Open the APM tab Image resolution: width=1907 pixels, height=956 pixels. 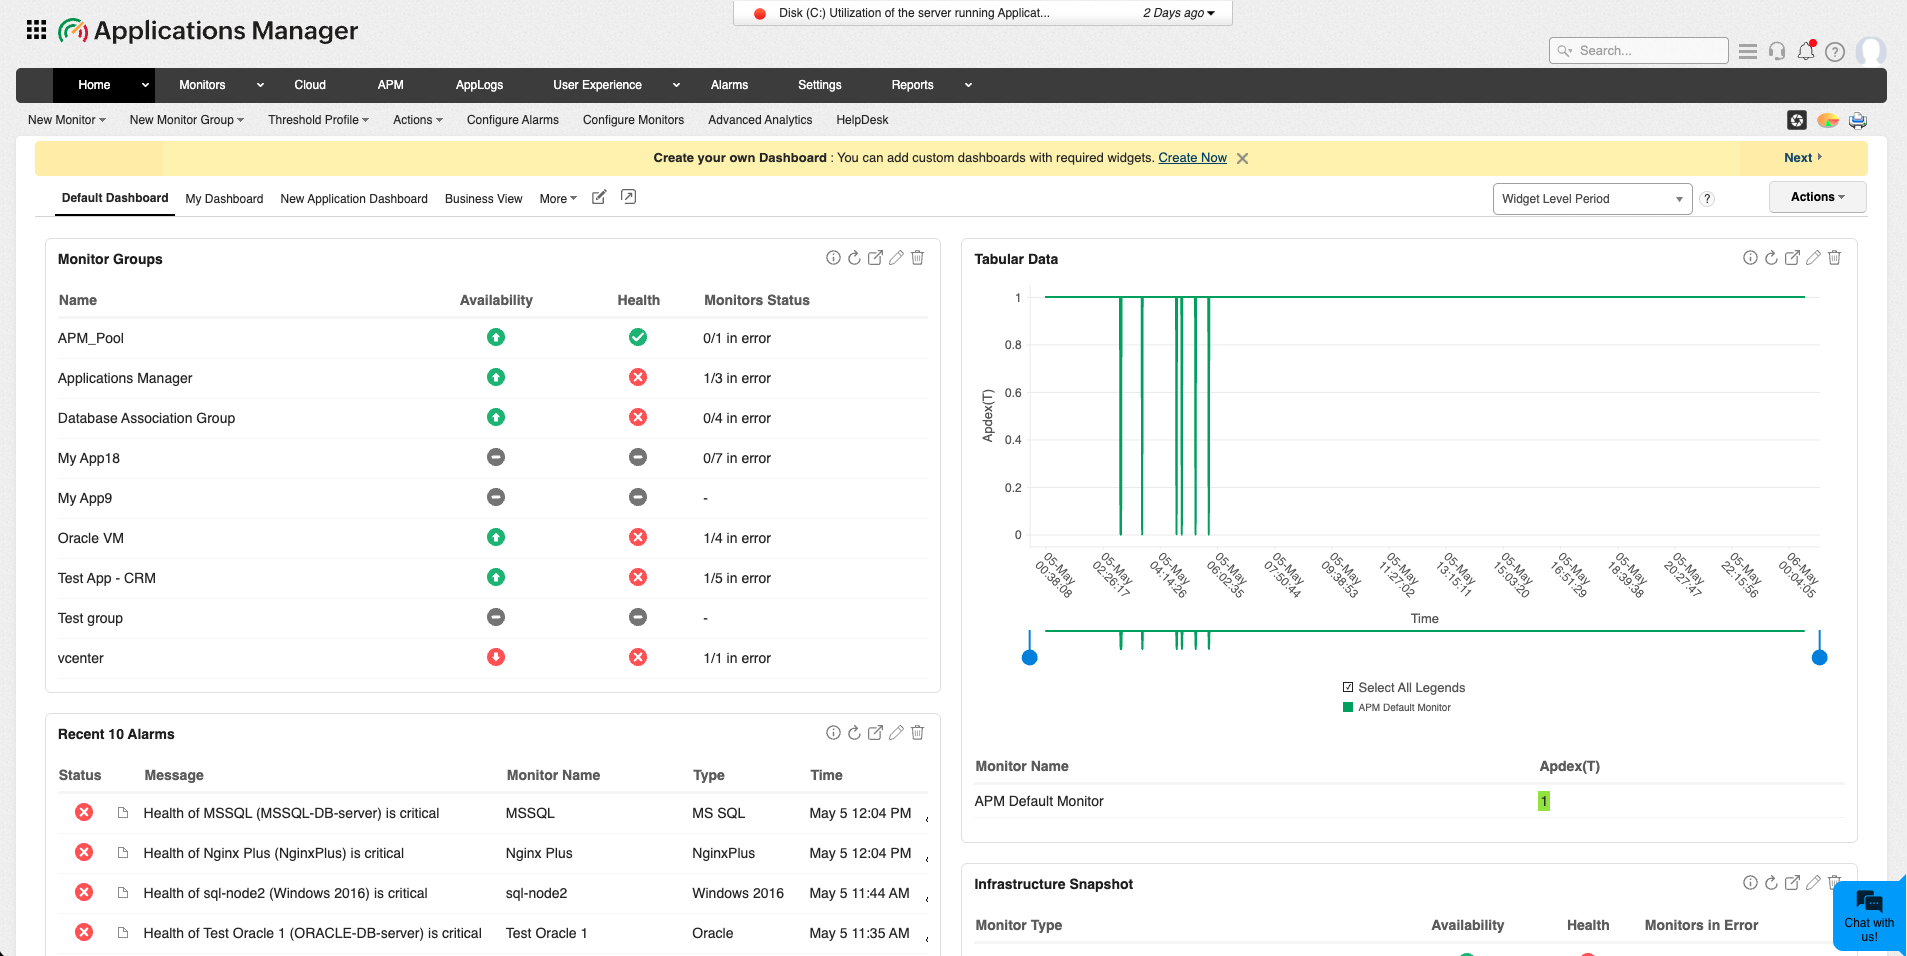pos(391,85)
